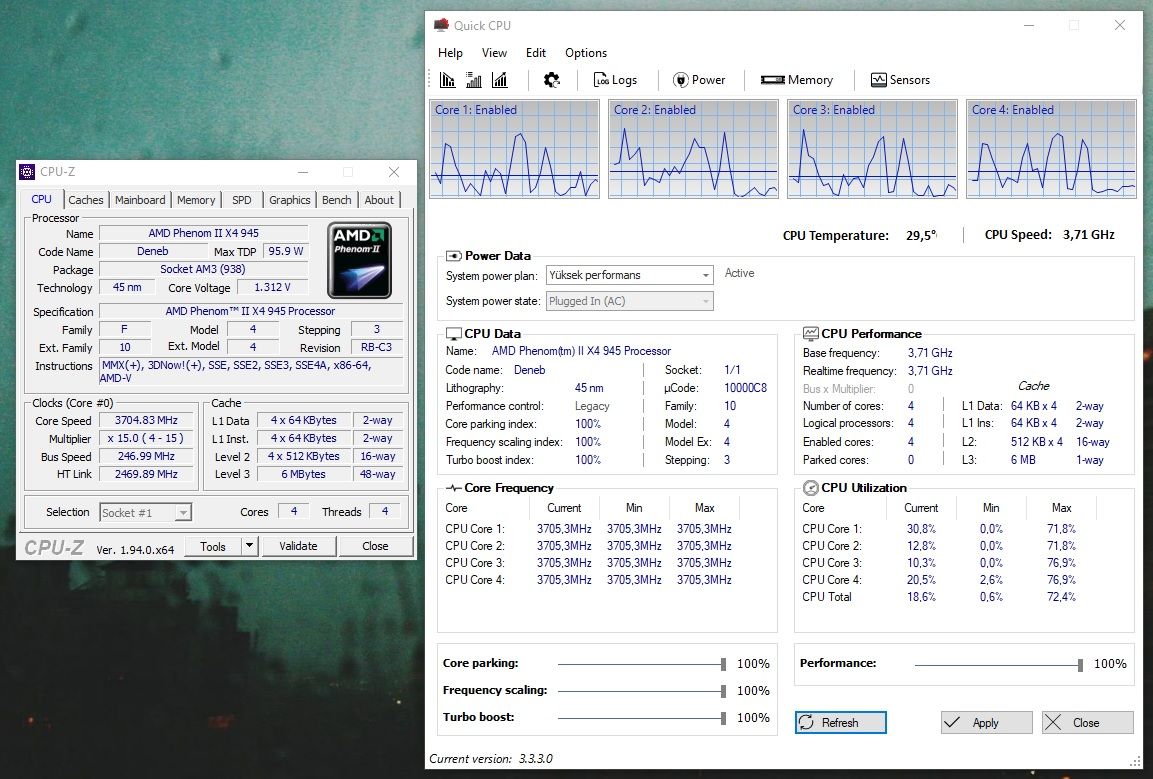This screenshot has width=1153, height=779.
Task: Click the CPU Speed value 3,71 GHz
Action: (1088, 235)
